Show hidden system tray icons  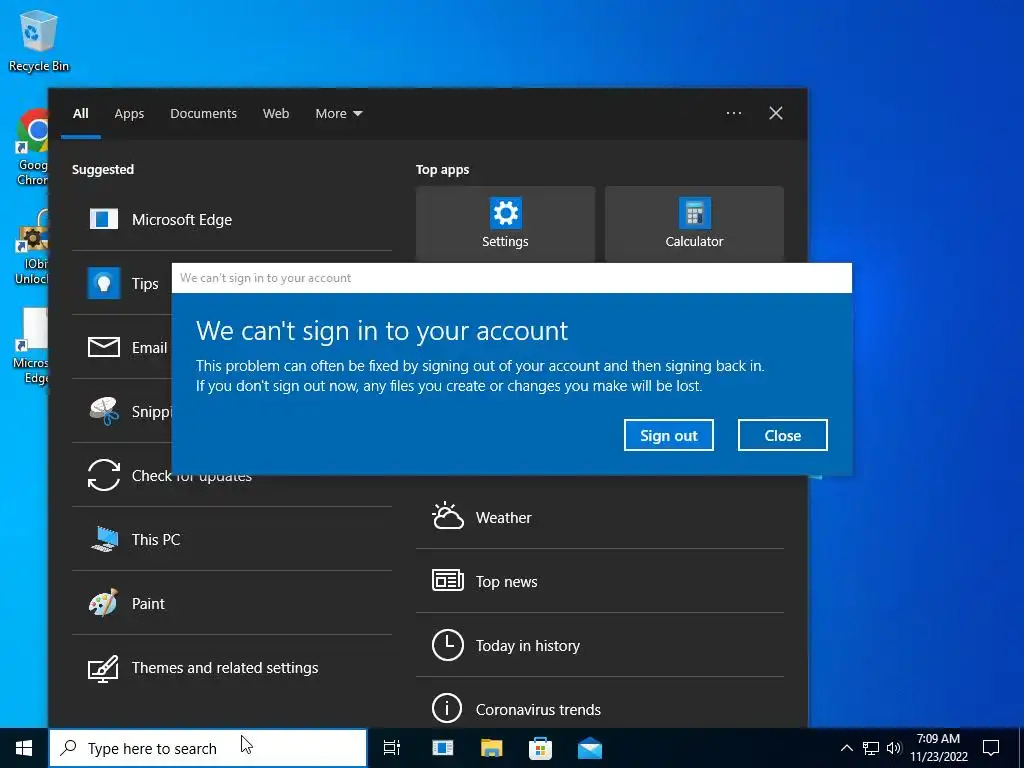pyautogui.click(x=846, y=748)
